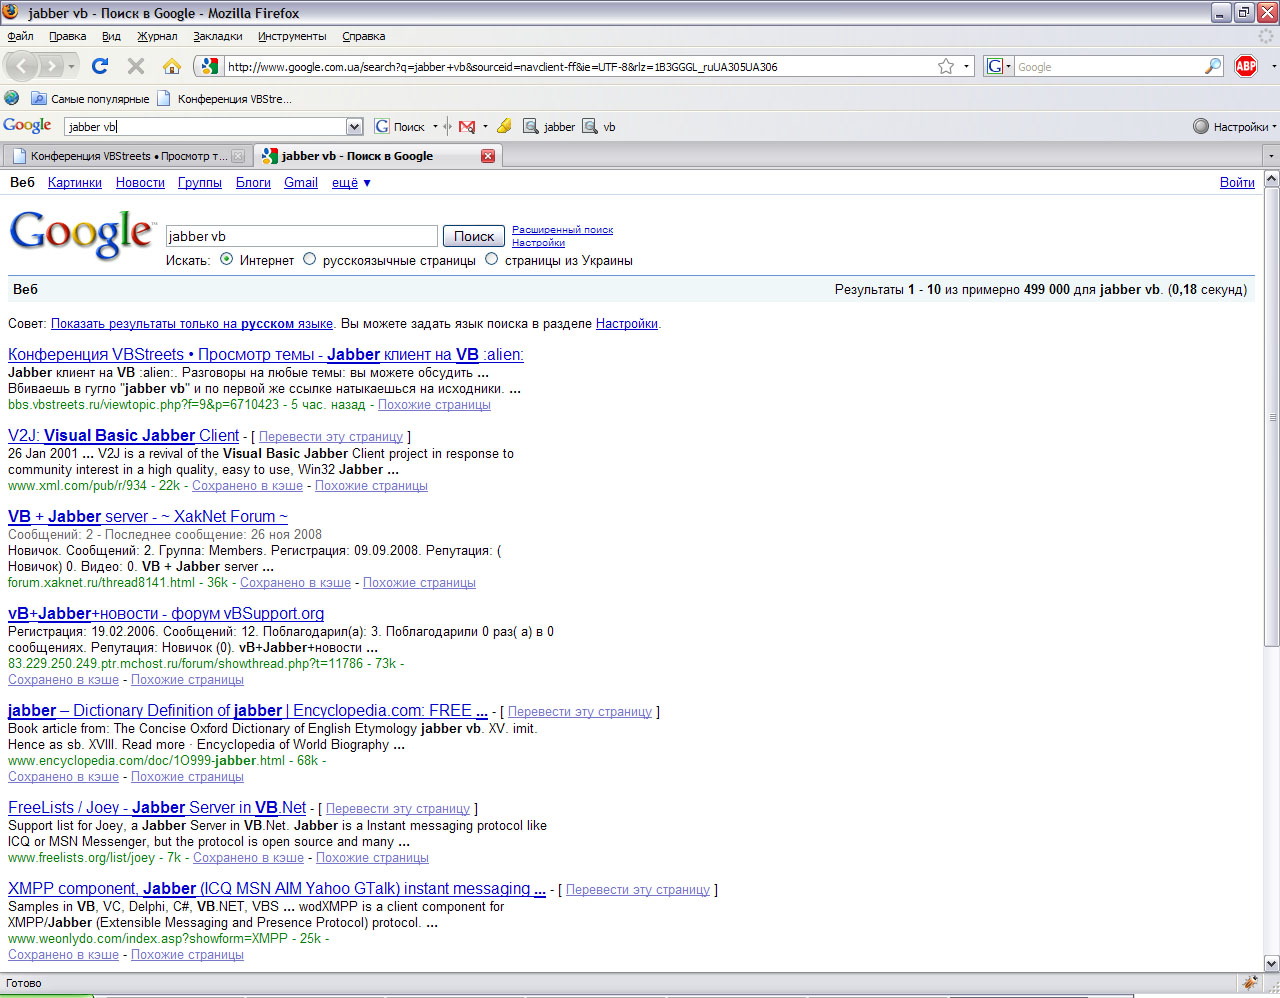This screenshot has width=1280, height=998.
Task: Open Google Toolbar Настройки settings
Action: coord(1234,127)
